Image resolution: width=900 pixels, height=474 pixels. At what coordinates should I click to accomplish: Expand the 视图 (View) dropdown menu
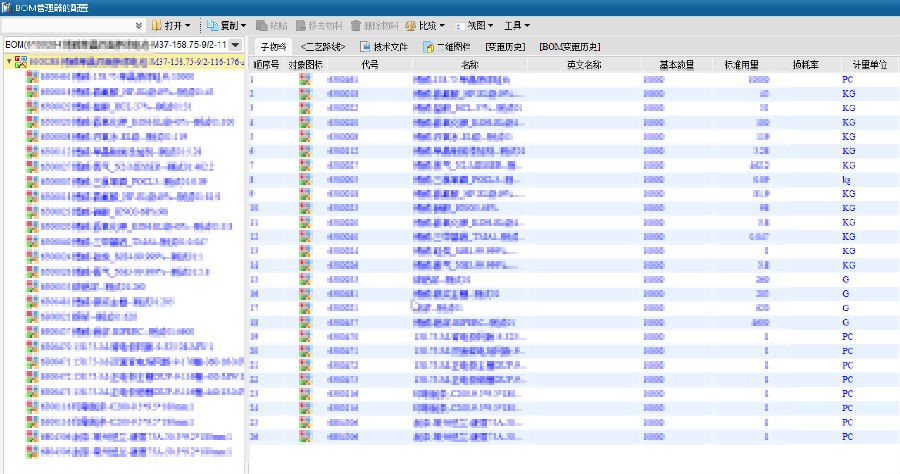(x=475, y=25)
